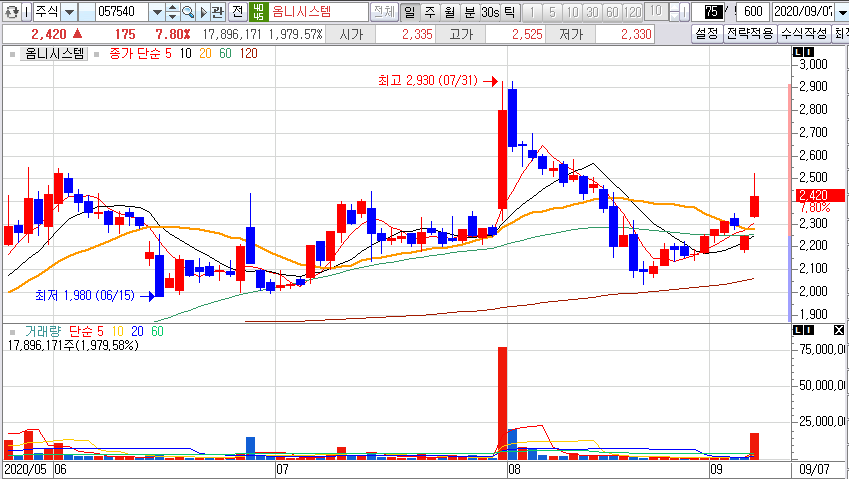Select the 1 interval button
The image size is (849, 479).
tap(532, 11)
